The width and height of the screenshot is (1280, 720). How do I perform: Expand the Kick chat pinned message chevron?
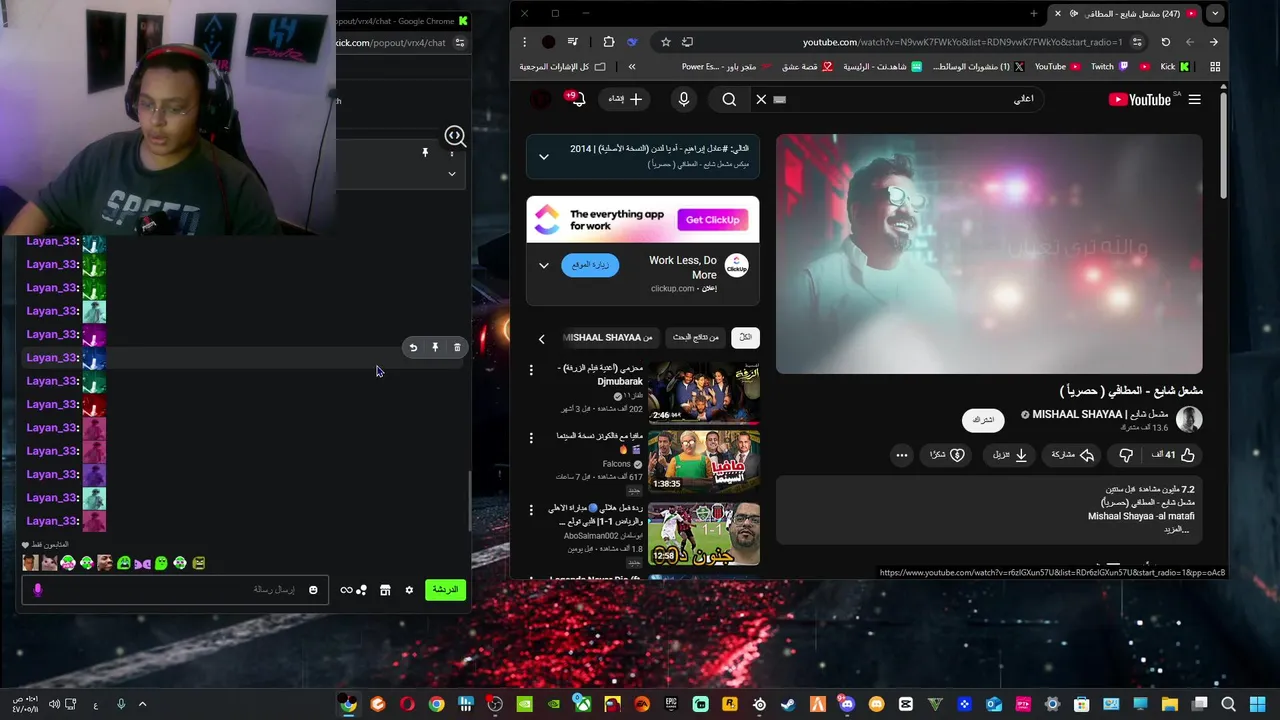coord(452,174)
